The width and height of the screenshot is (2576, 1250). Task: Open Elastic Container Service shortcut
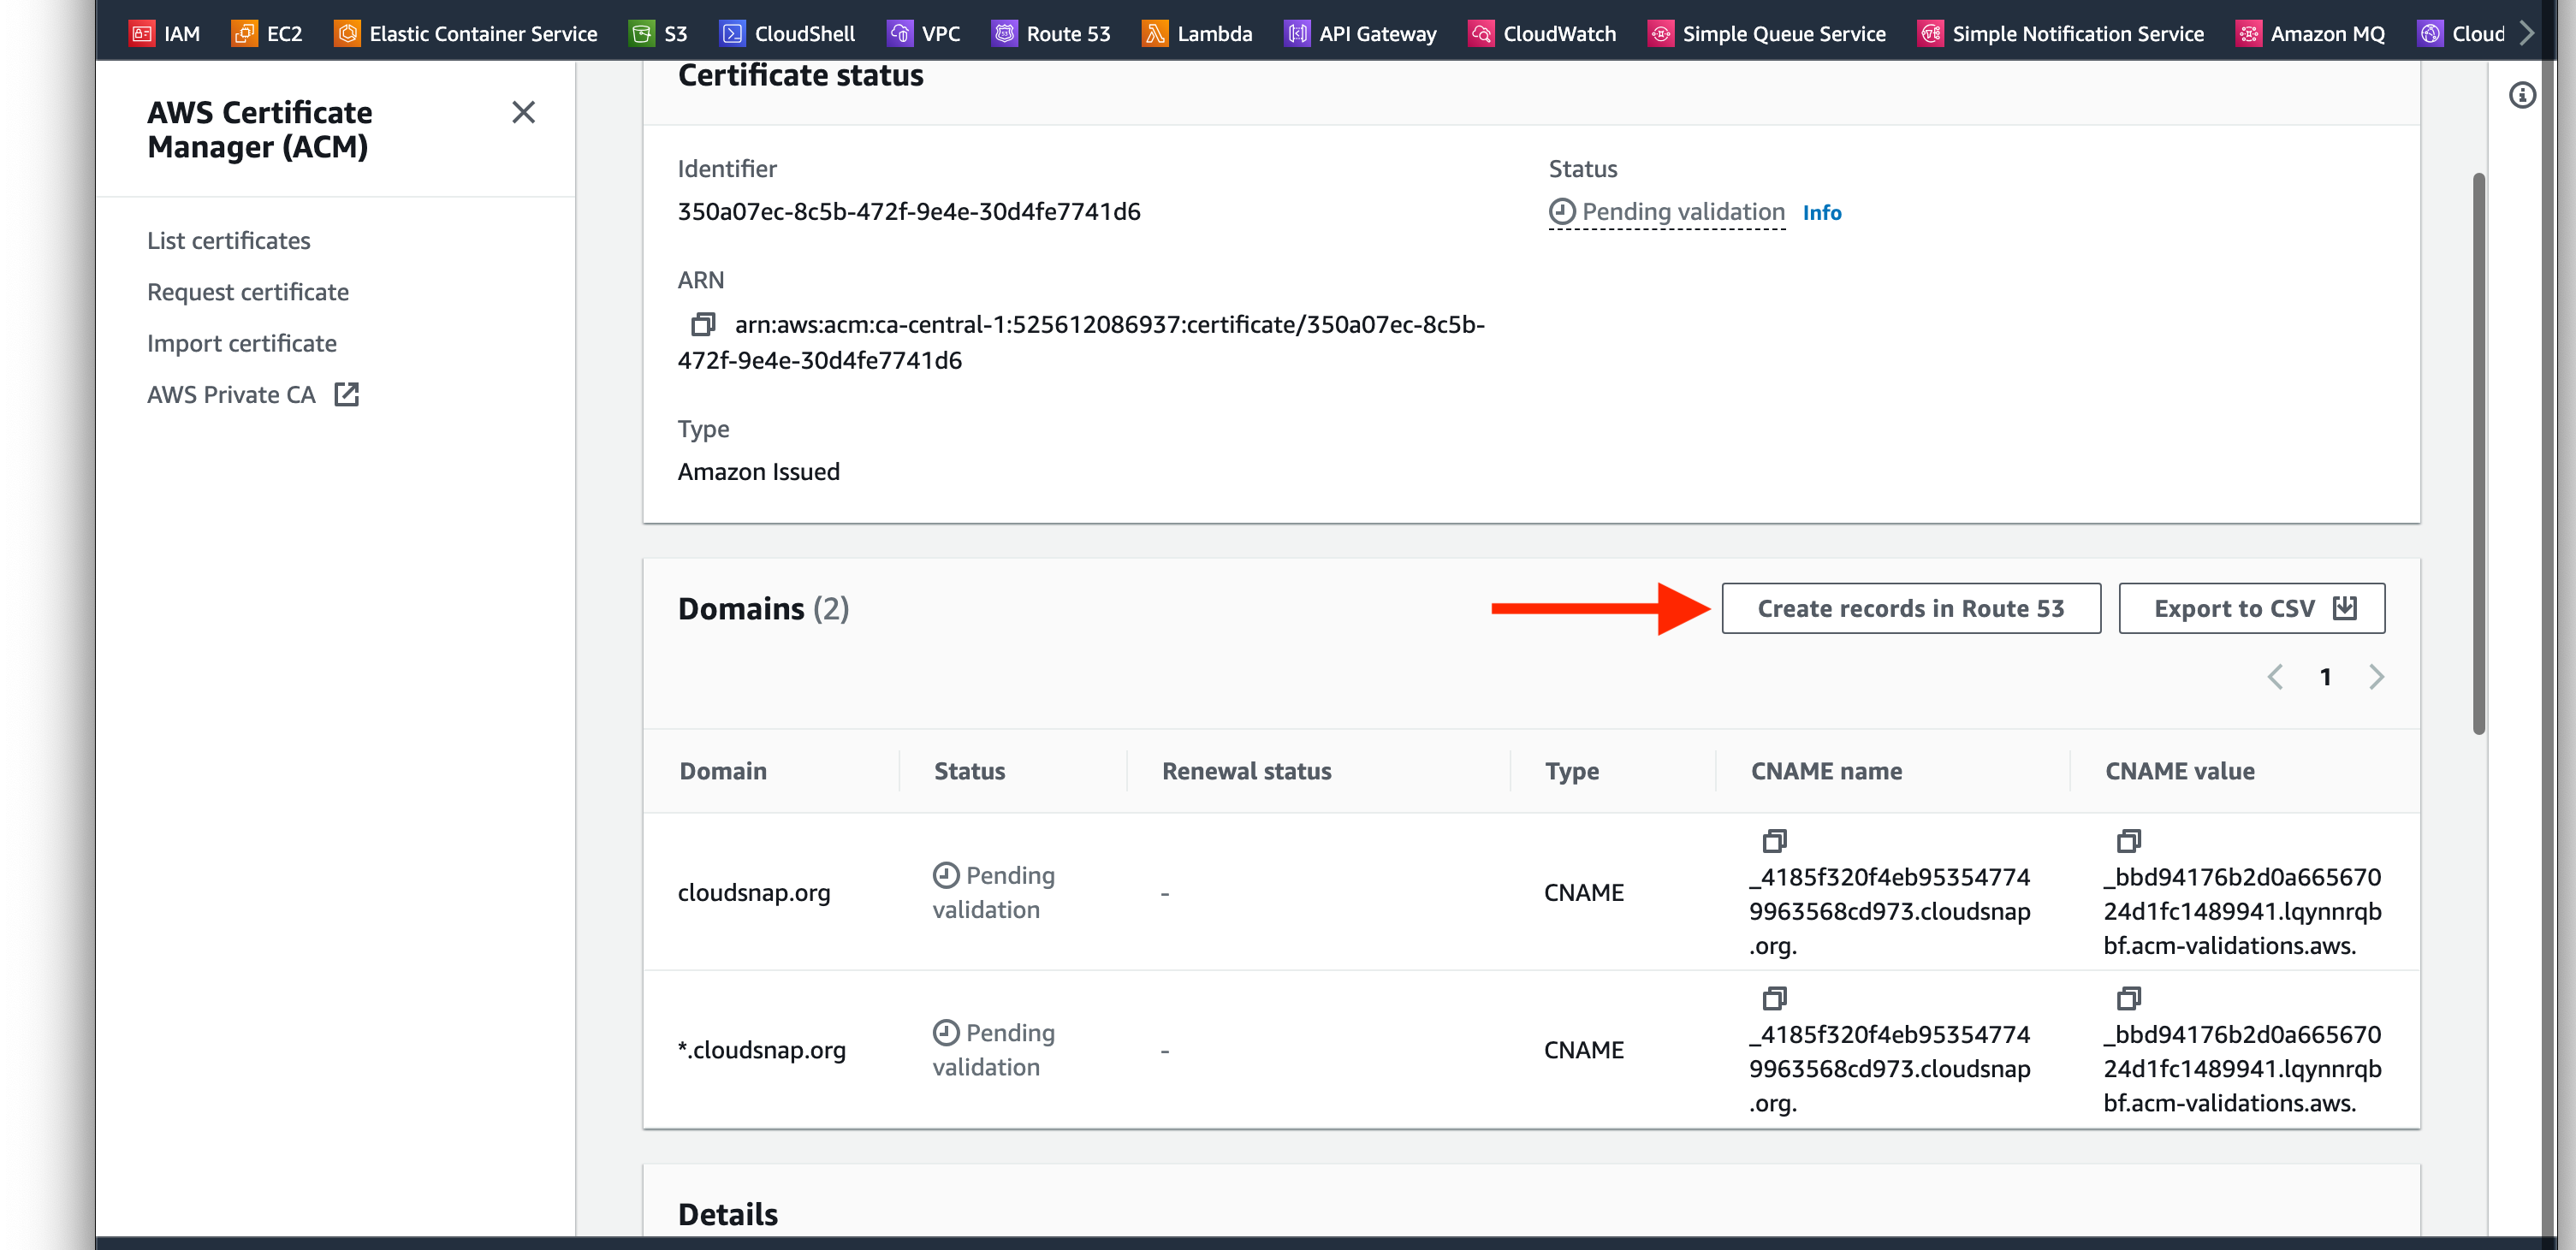coord(466,33)
